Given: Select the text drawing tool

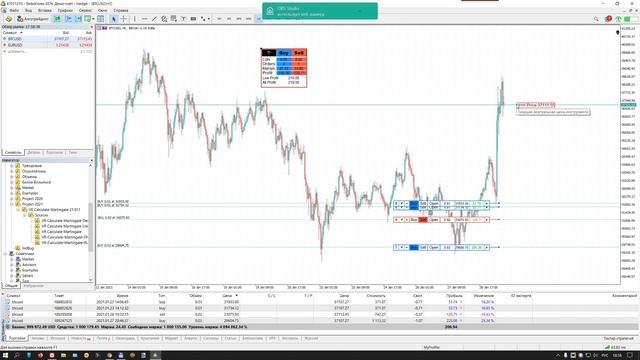Looking at the screenshot, I should click(183, 19).
